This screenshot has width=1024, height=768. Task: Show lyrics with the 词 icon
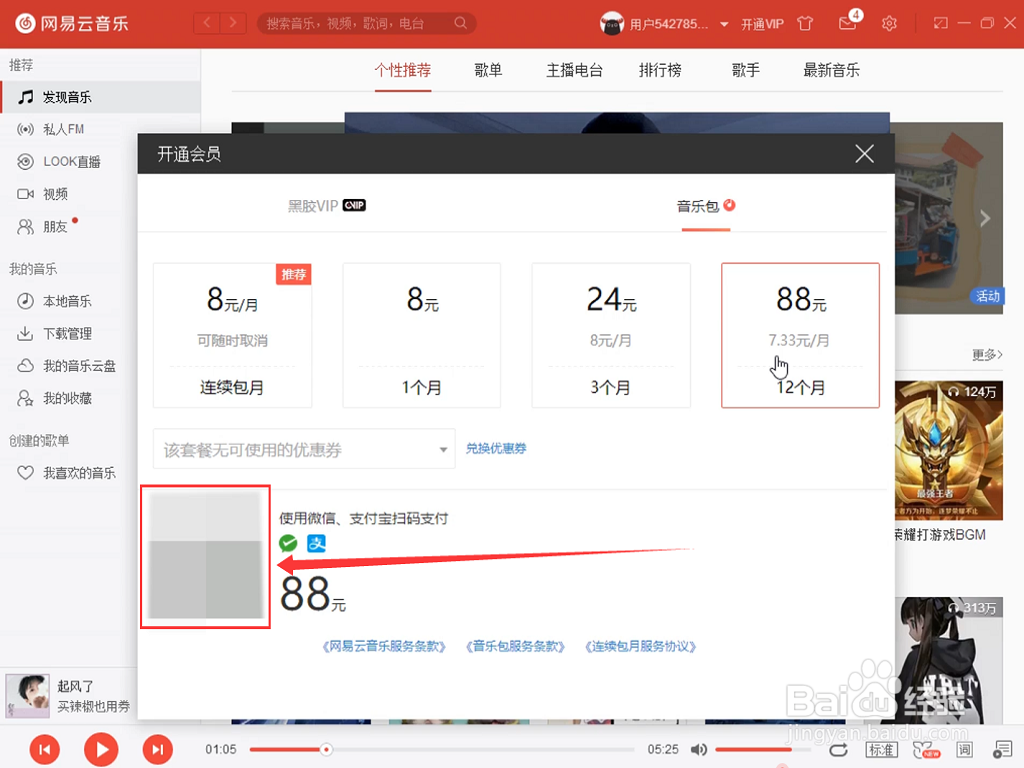tap(964, 749)
